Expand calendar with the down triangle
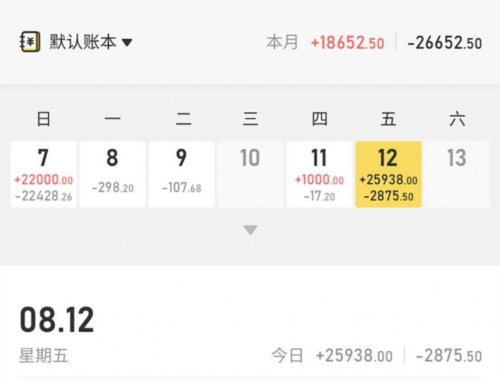 (x=250, y=230)
